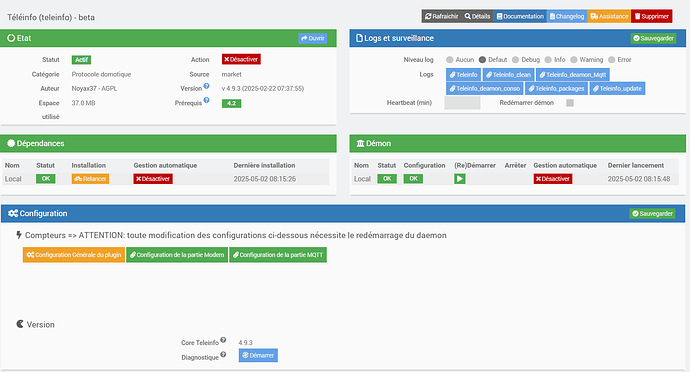Select the Error log level
Screen dimensions: 690x372
[611, 59]
